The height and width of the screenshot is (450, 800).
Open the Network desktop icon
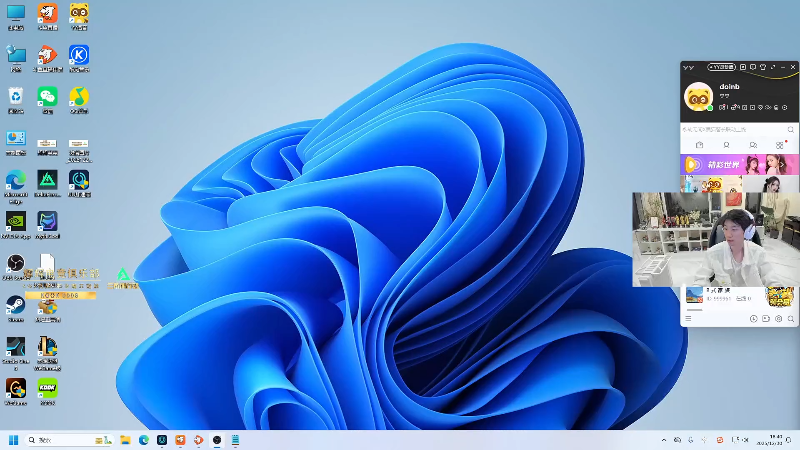(16, 58)
